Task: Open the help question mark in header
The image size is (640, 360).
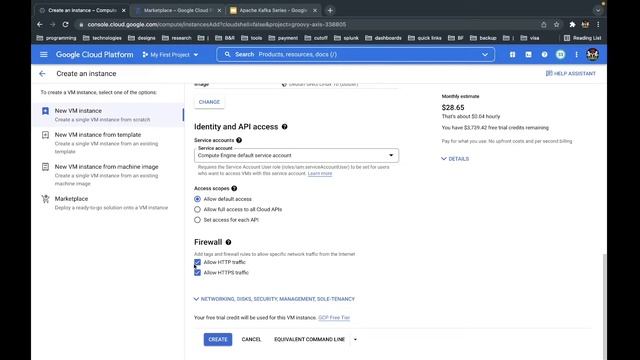Action: pos(544,54)
